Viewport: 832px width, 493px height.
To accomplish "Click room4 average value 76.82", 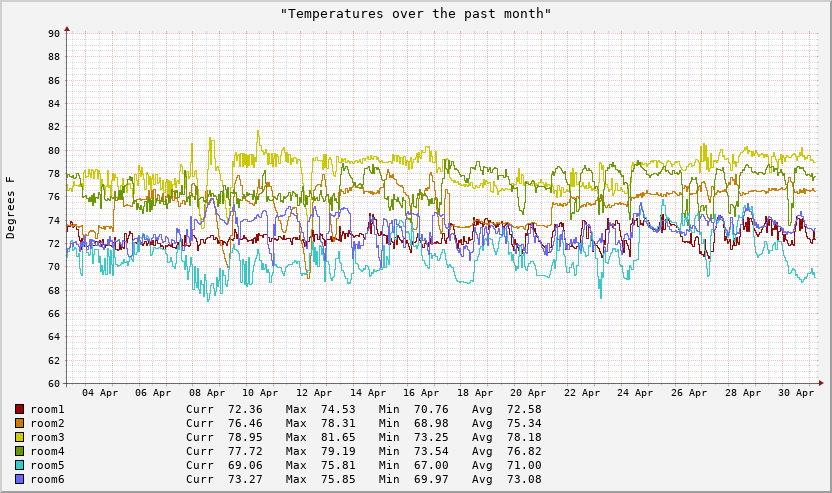I will (x=524, y=451).
